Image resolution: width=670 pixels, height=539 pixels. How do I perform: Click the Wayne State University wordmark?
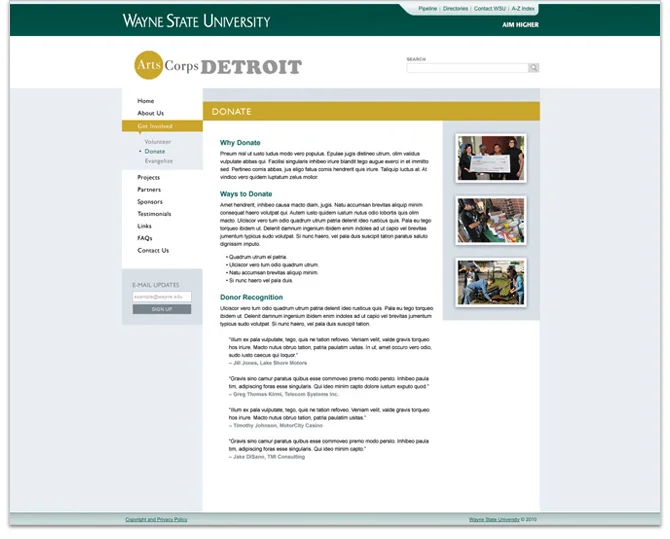point(197,21)
